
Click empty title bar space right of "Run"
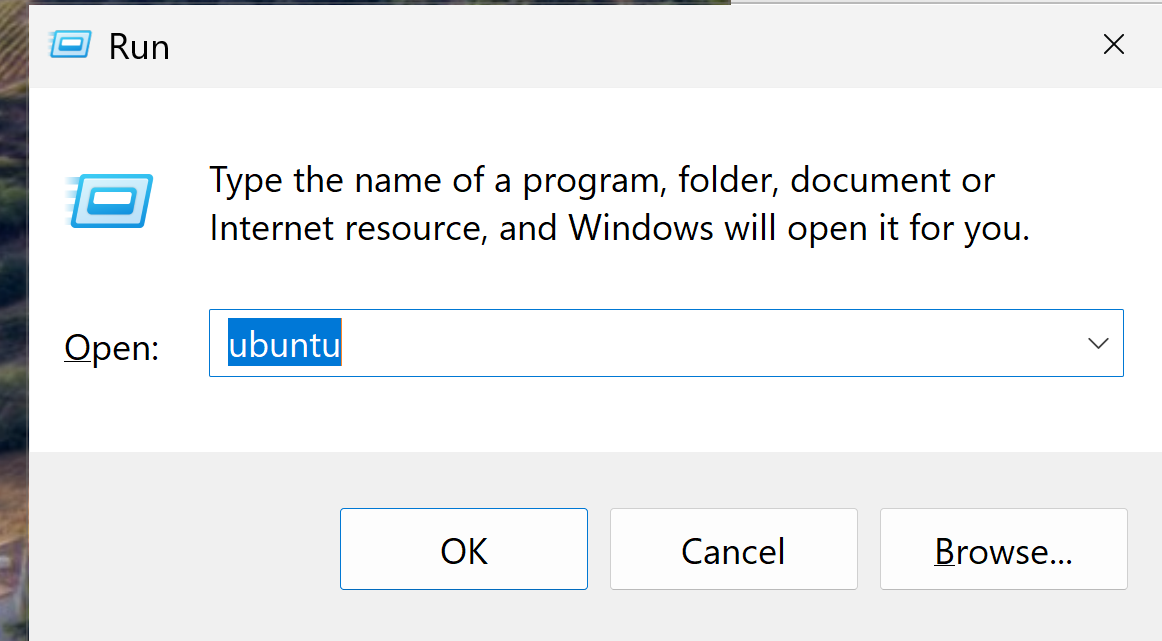[x=600, y=45]
